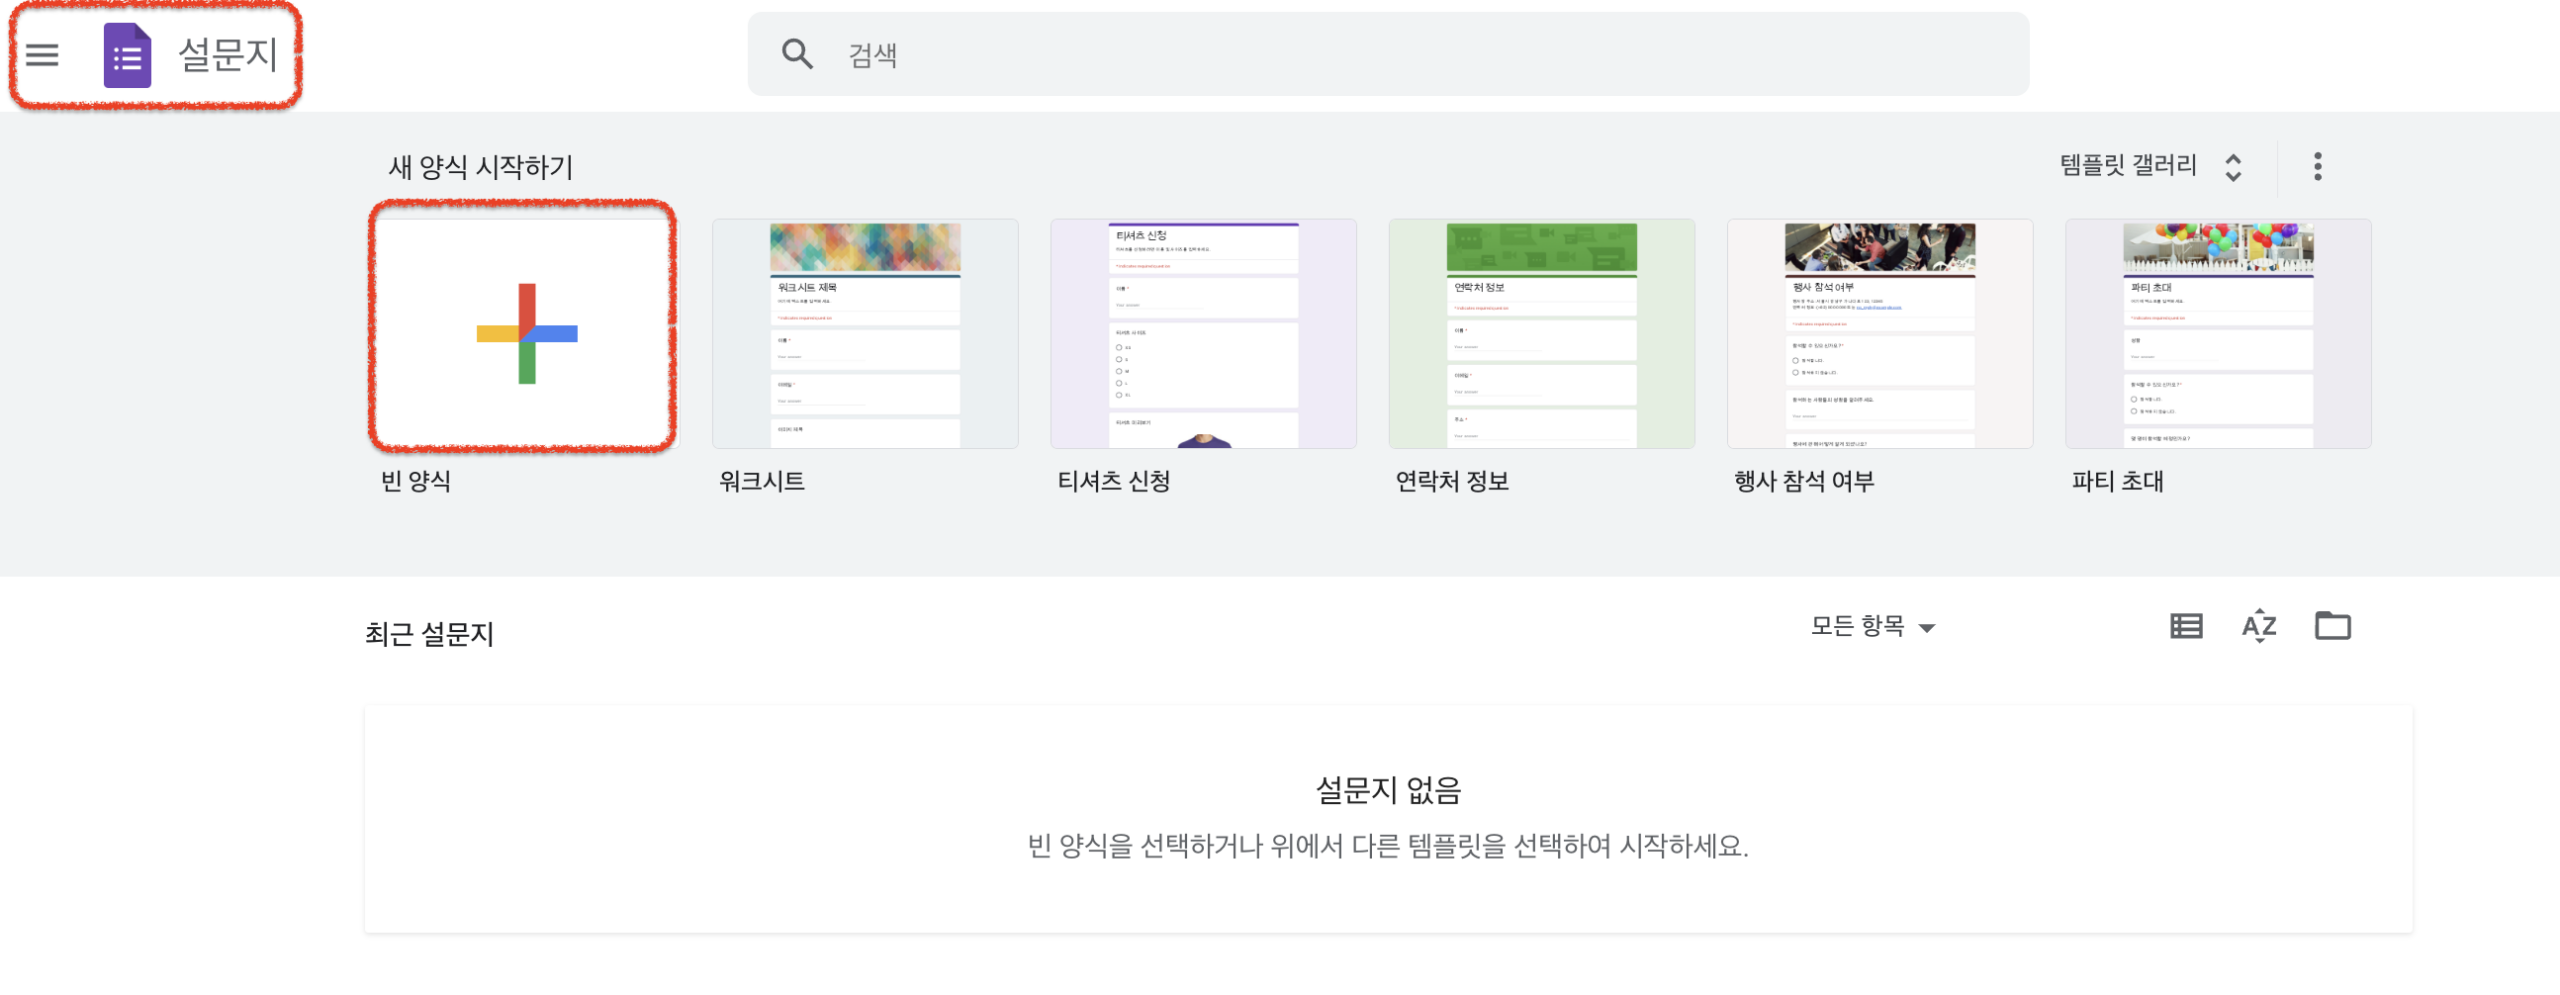The width and height of the screenshot is (2560, 995).
Task: Select the 티셔츠 신청 template
Action: (1203, 332)
